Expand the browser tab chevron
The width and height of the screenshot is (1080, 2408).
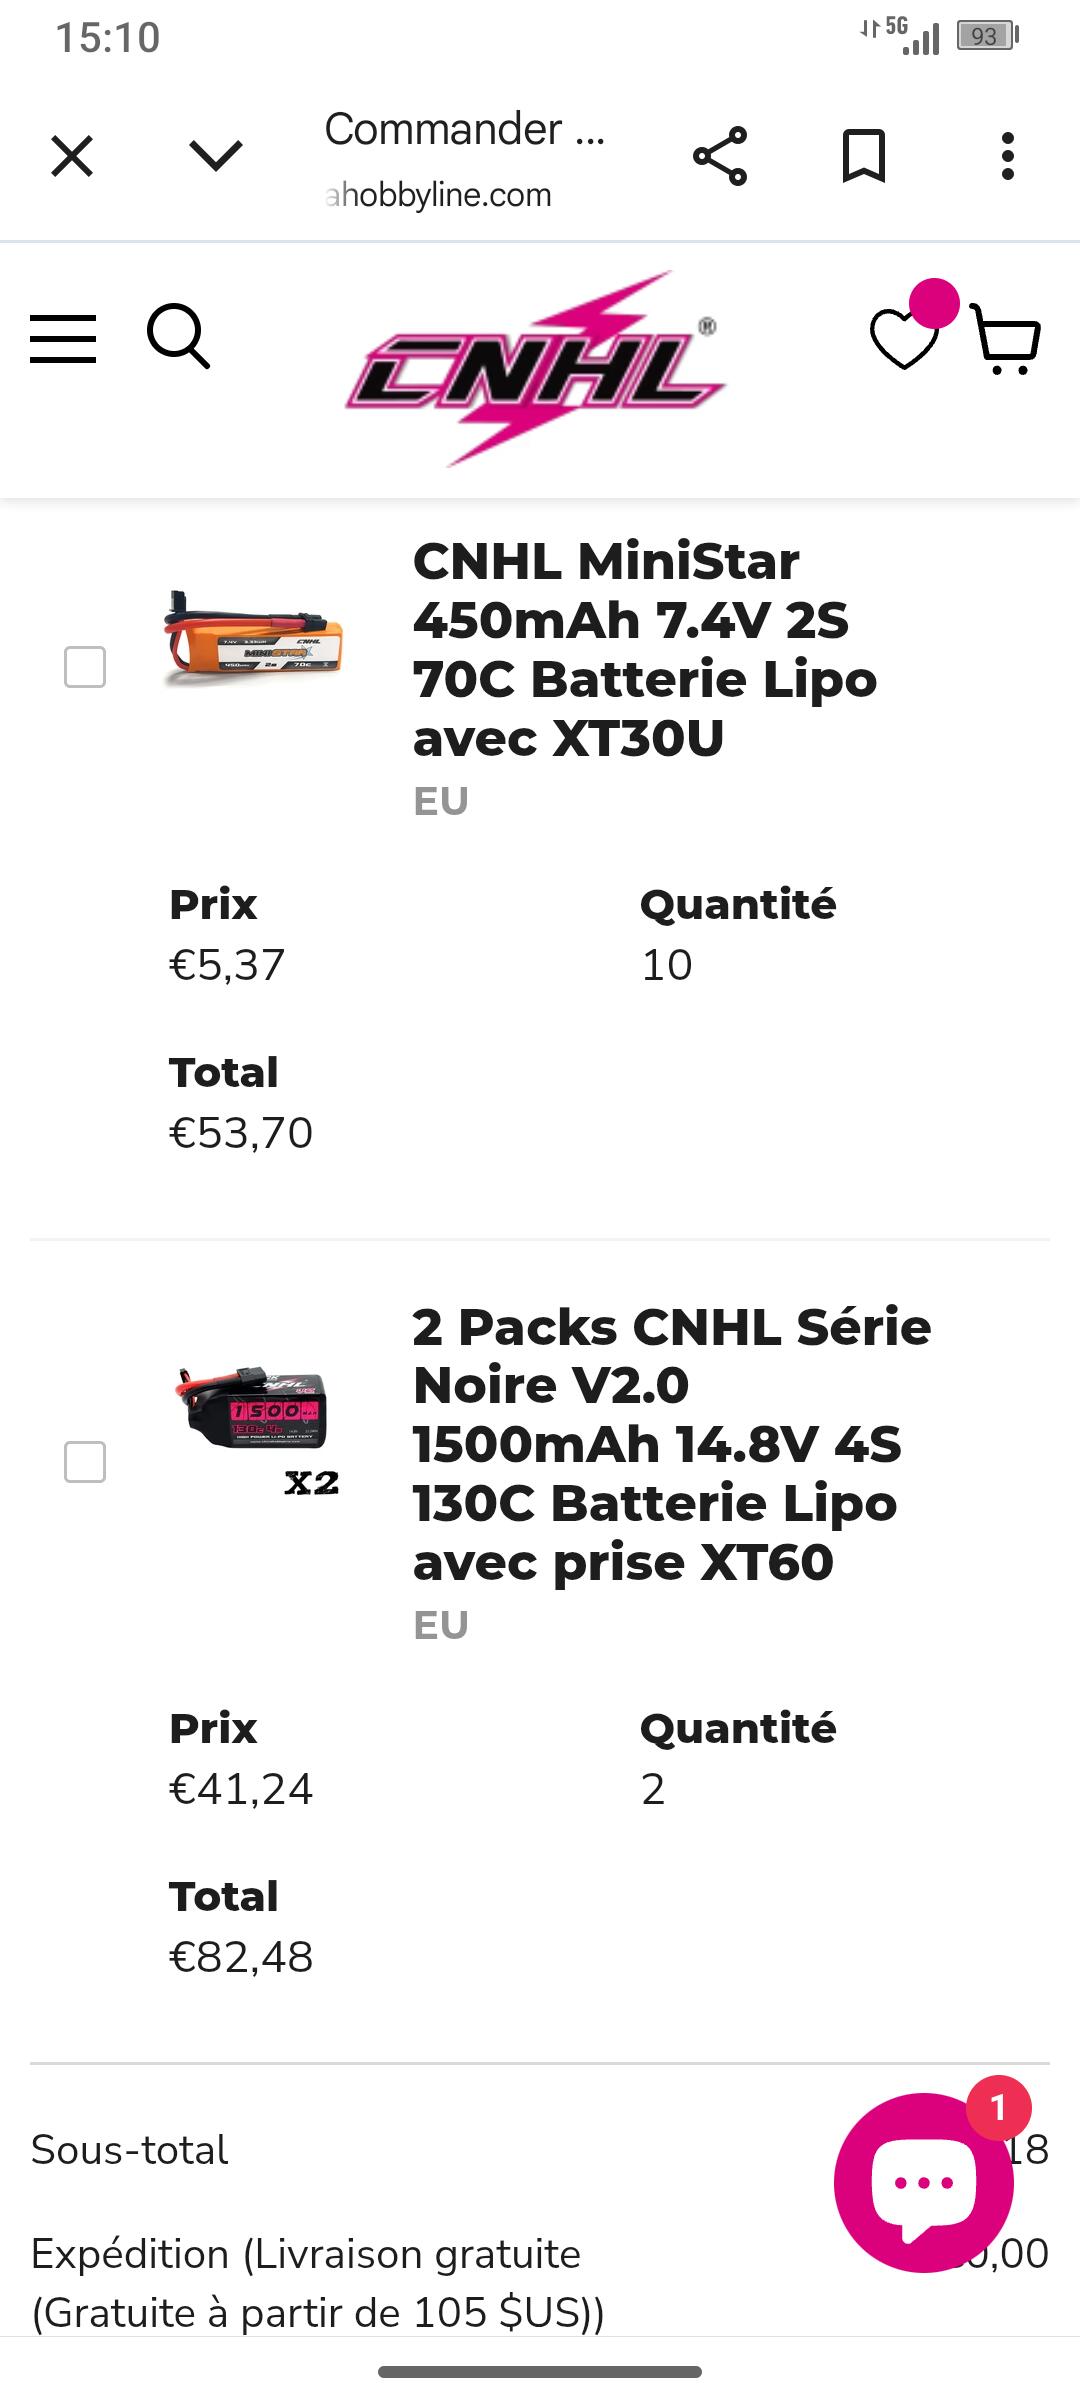[x=216, y=156]
